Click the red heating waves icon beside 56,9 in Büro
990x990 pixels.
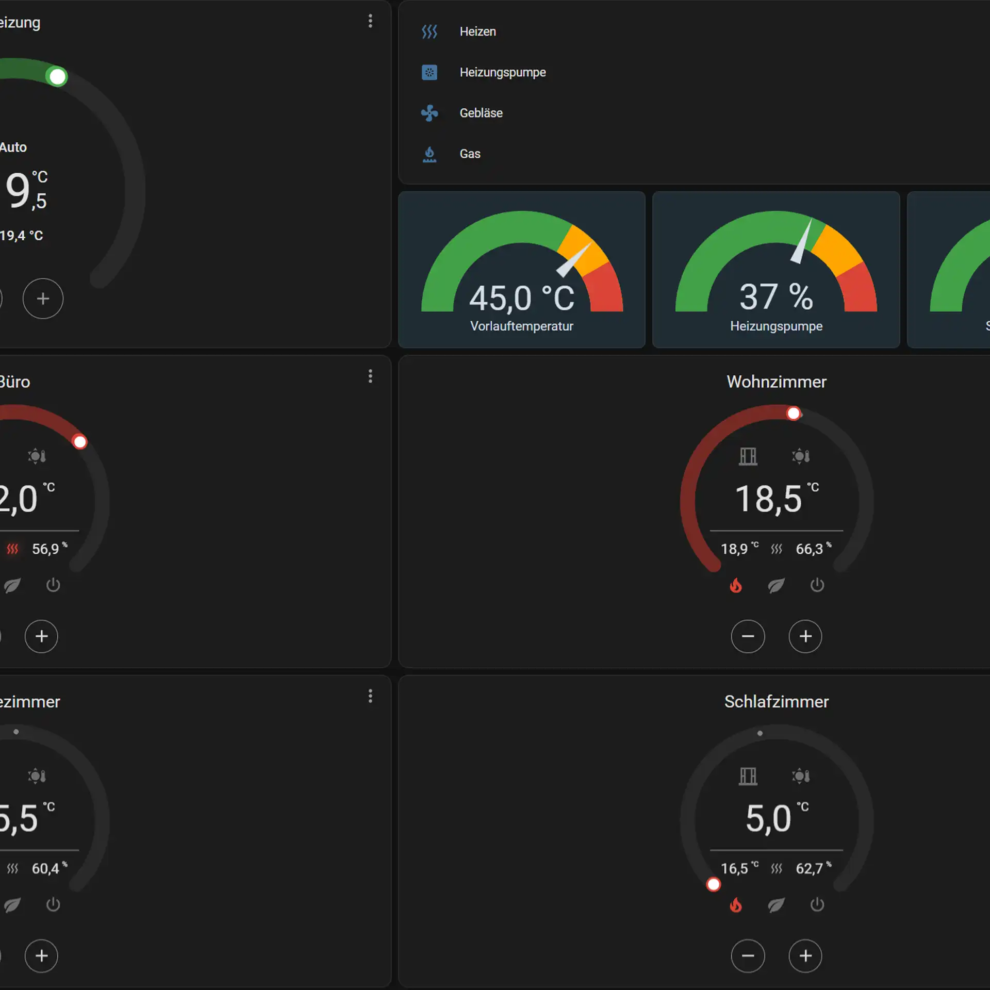tap(13, 549)
